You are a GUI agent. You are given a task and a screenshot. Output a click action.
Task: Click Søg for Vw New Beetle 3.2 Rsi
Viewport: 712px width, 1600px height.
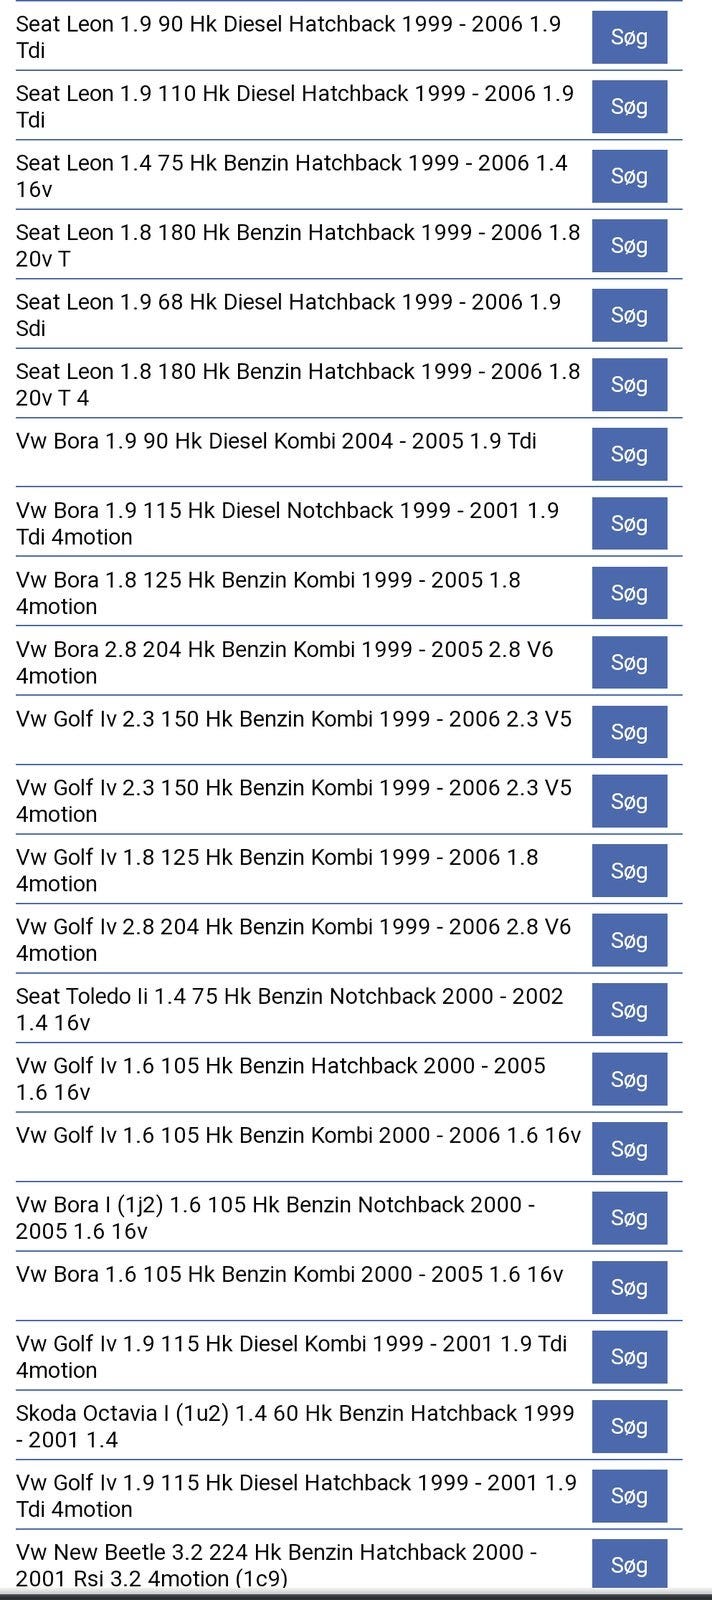(x=629, y=1565)
